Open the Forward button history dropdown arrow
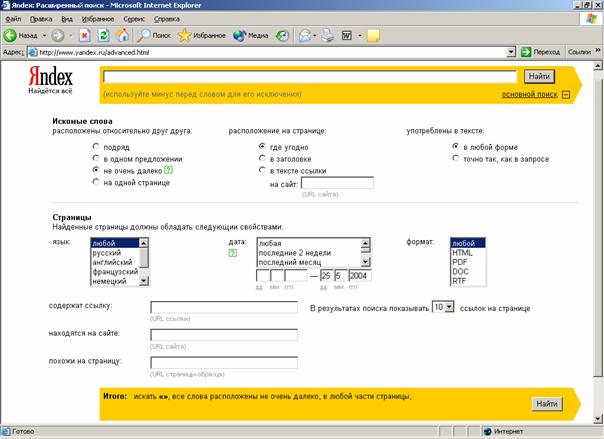604x439 pixels. coord(70,35)
